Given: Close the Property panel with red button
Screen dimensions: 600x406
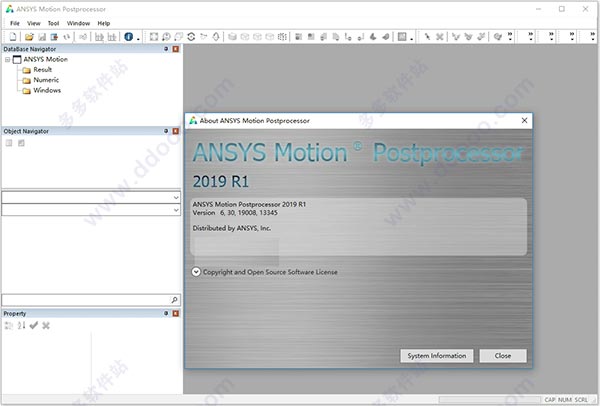Looking at the screenshot, I should [176, 313].
